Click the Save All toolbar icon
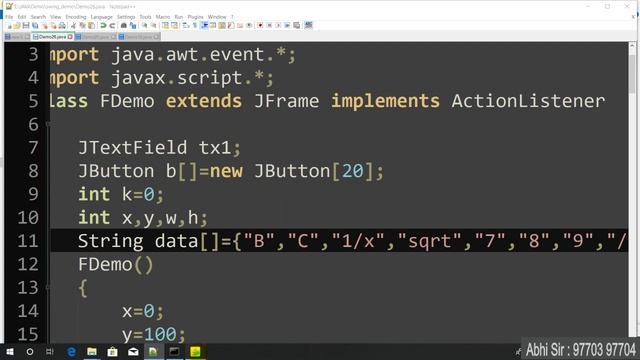Viewport: 640px width, 360px height. 35,26
